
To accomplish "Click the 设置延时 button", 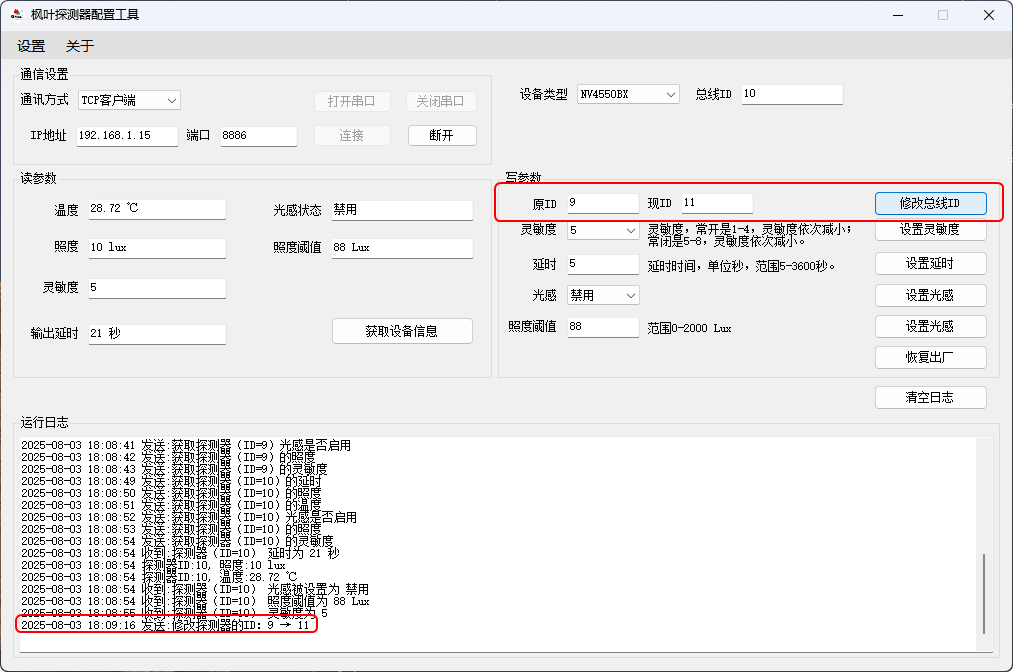I will pyautogui.click(x=930, y=264).
